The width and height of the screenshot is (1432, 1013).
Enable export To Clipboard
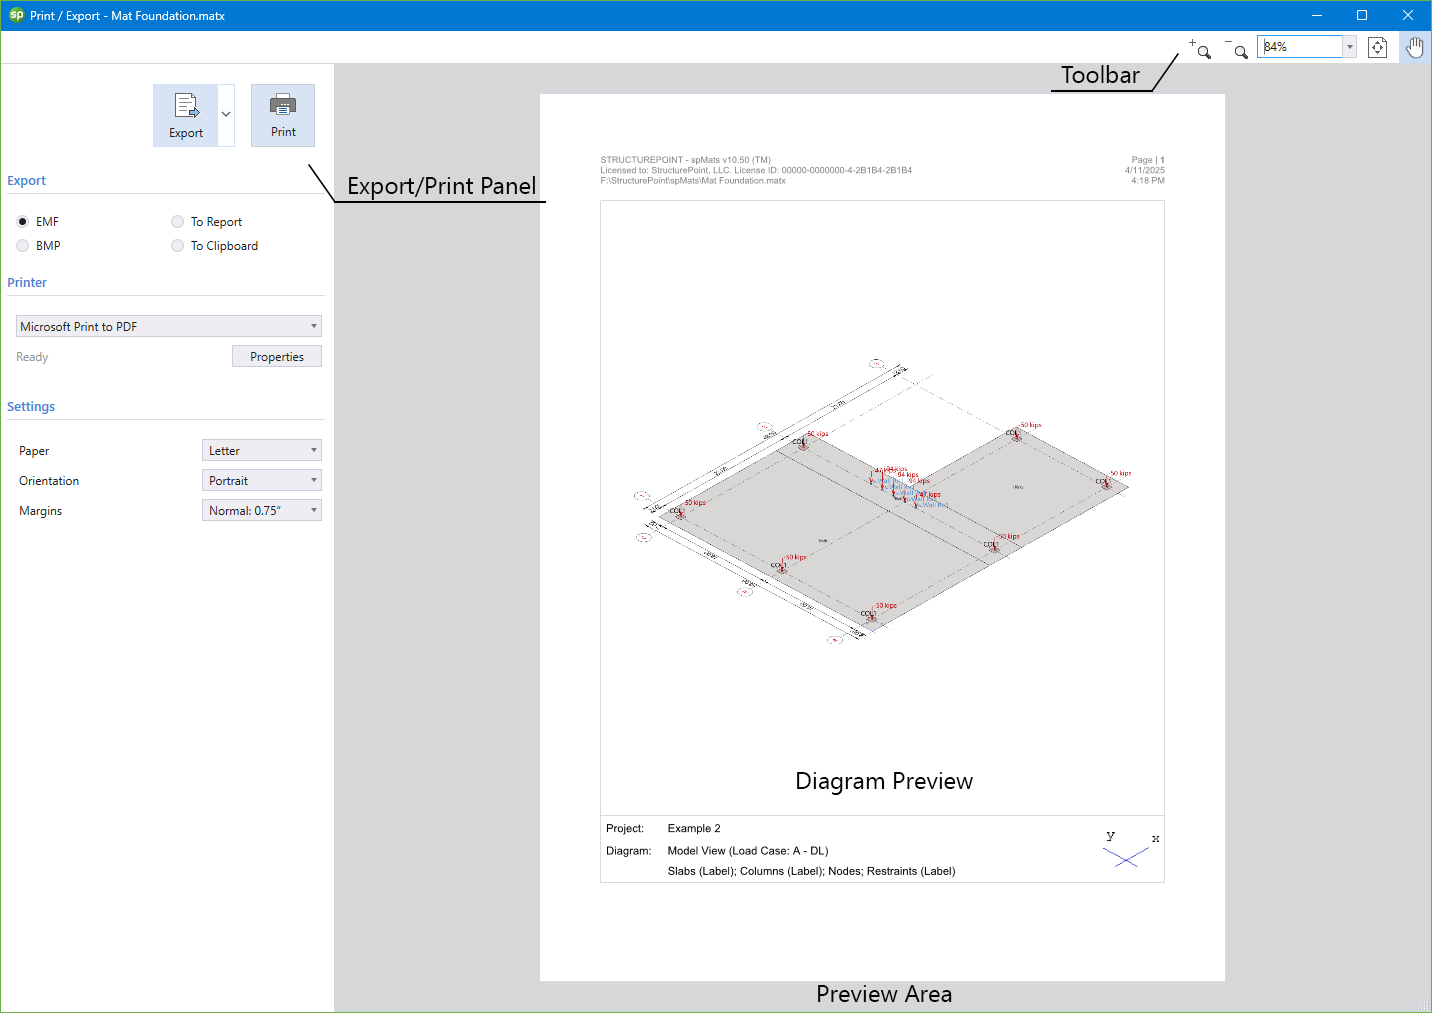pos(178,245)
